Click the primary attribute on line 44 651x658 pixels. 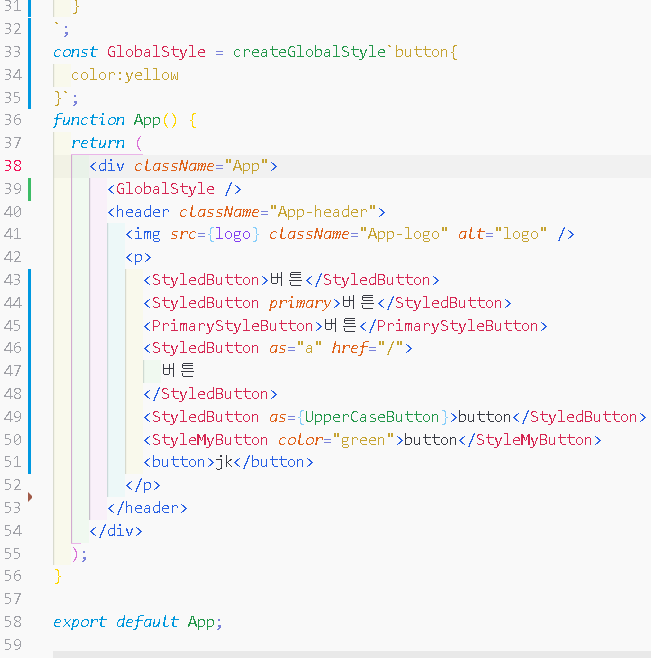[x=301, y=303]
